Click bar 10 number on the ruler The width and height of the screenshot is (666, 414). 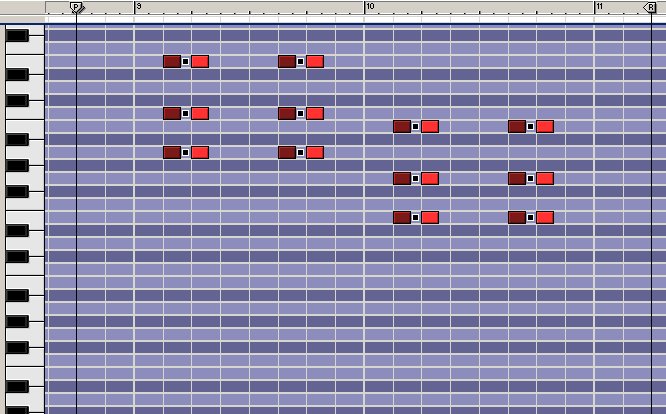[x=369, y=7]
